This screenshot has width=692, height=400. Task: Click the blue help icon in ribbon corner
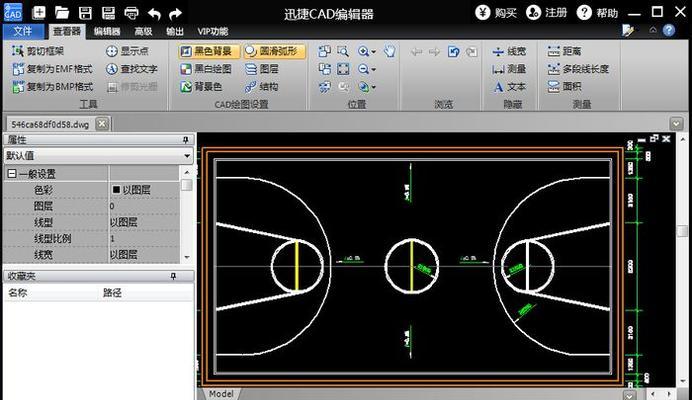coord(669,30)
